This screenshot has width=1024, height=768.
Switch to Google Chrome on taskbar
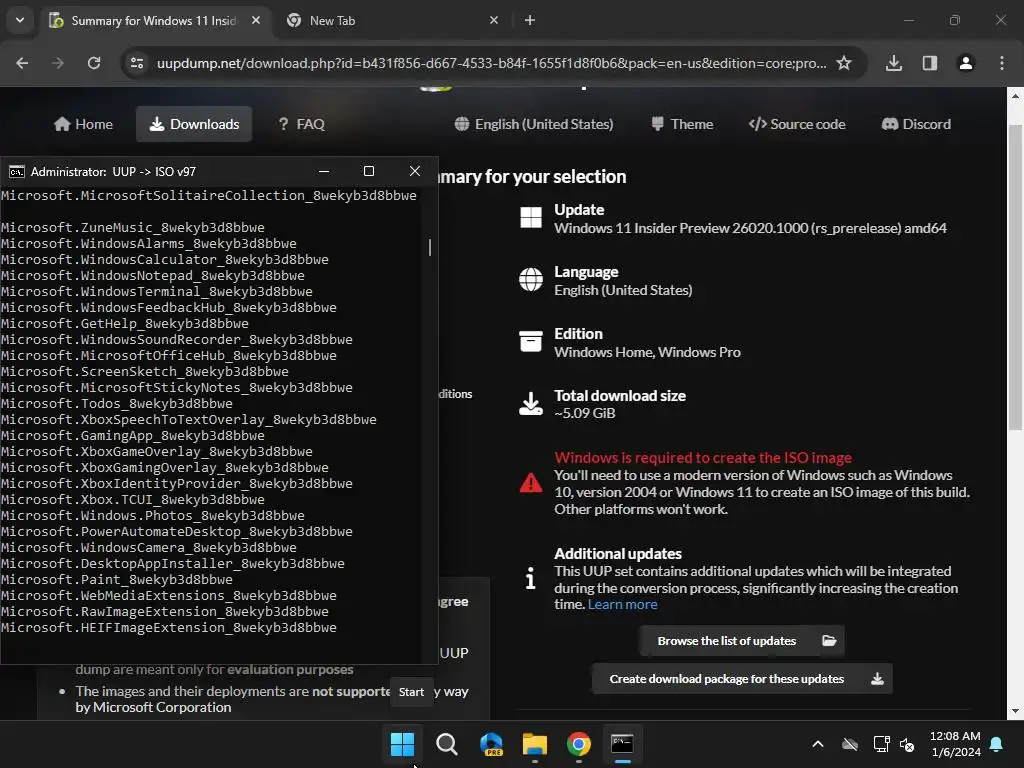click(579, 744)
